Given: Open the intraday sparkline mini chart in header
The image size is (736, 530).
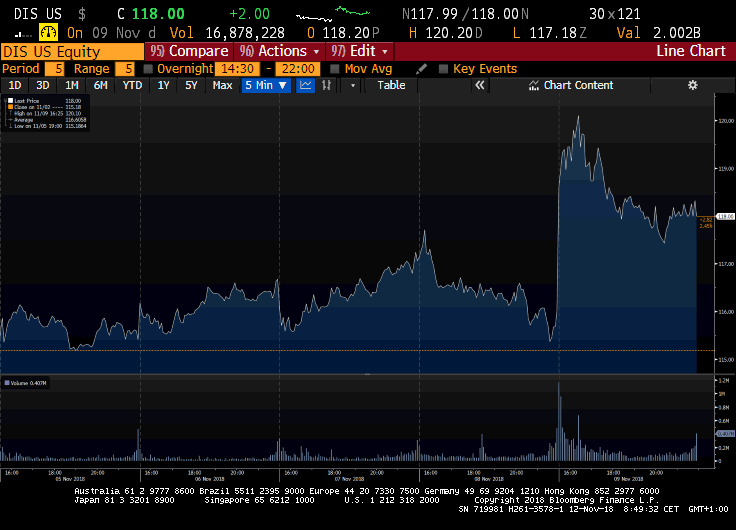Looking at the screenshot, I should (333, 14).
